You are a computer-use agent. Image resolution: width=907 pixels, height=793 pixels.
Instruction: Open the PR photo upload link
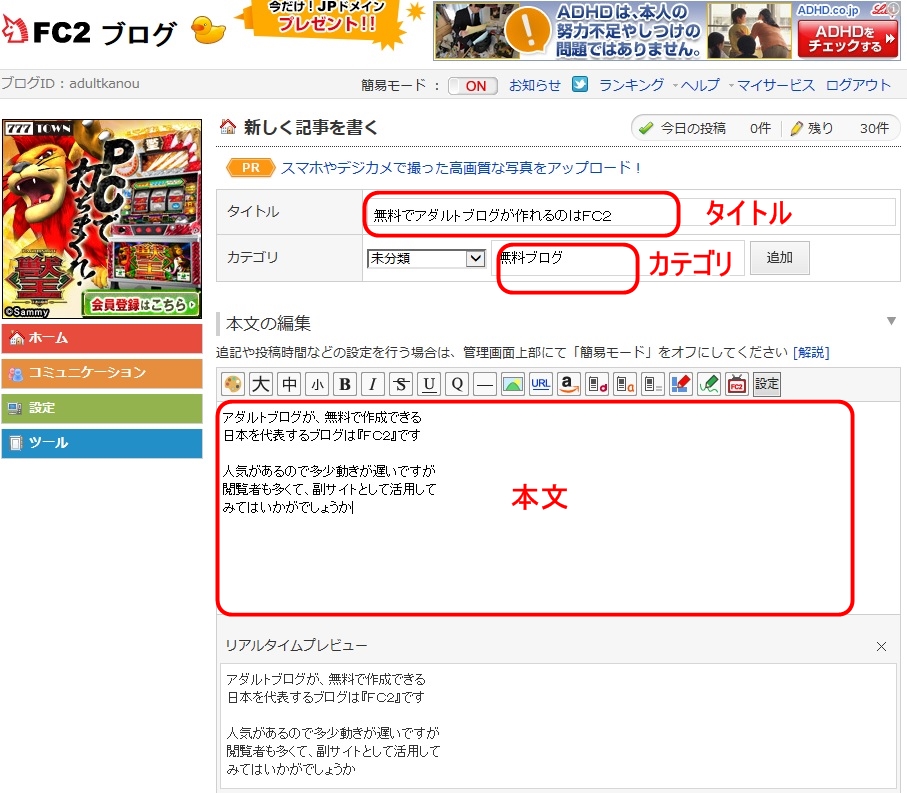click(461, 168)
